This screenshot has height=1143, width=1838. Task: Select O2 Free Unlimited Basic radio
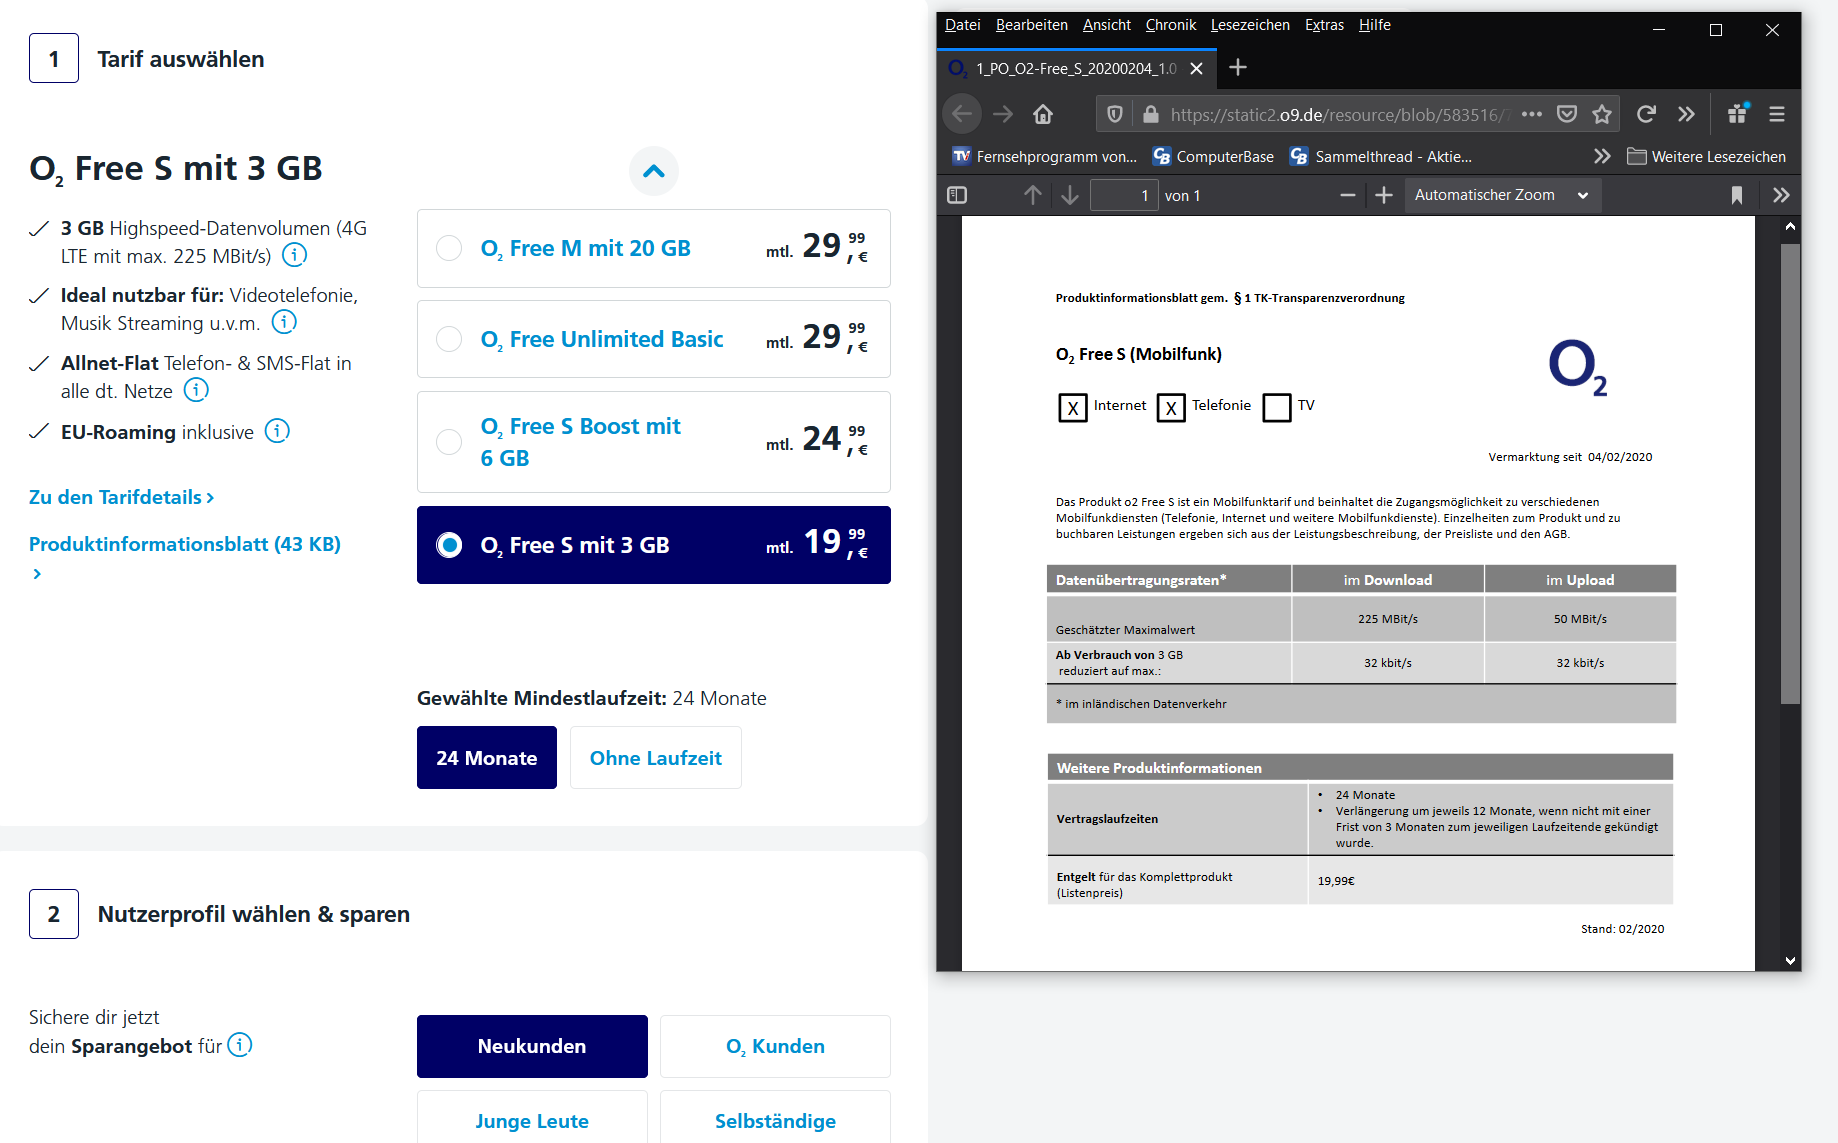pos(449,339)
